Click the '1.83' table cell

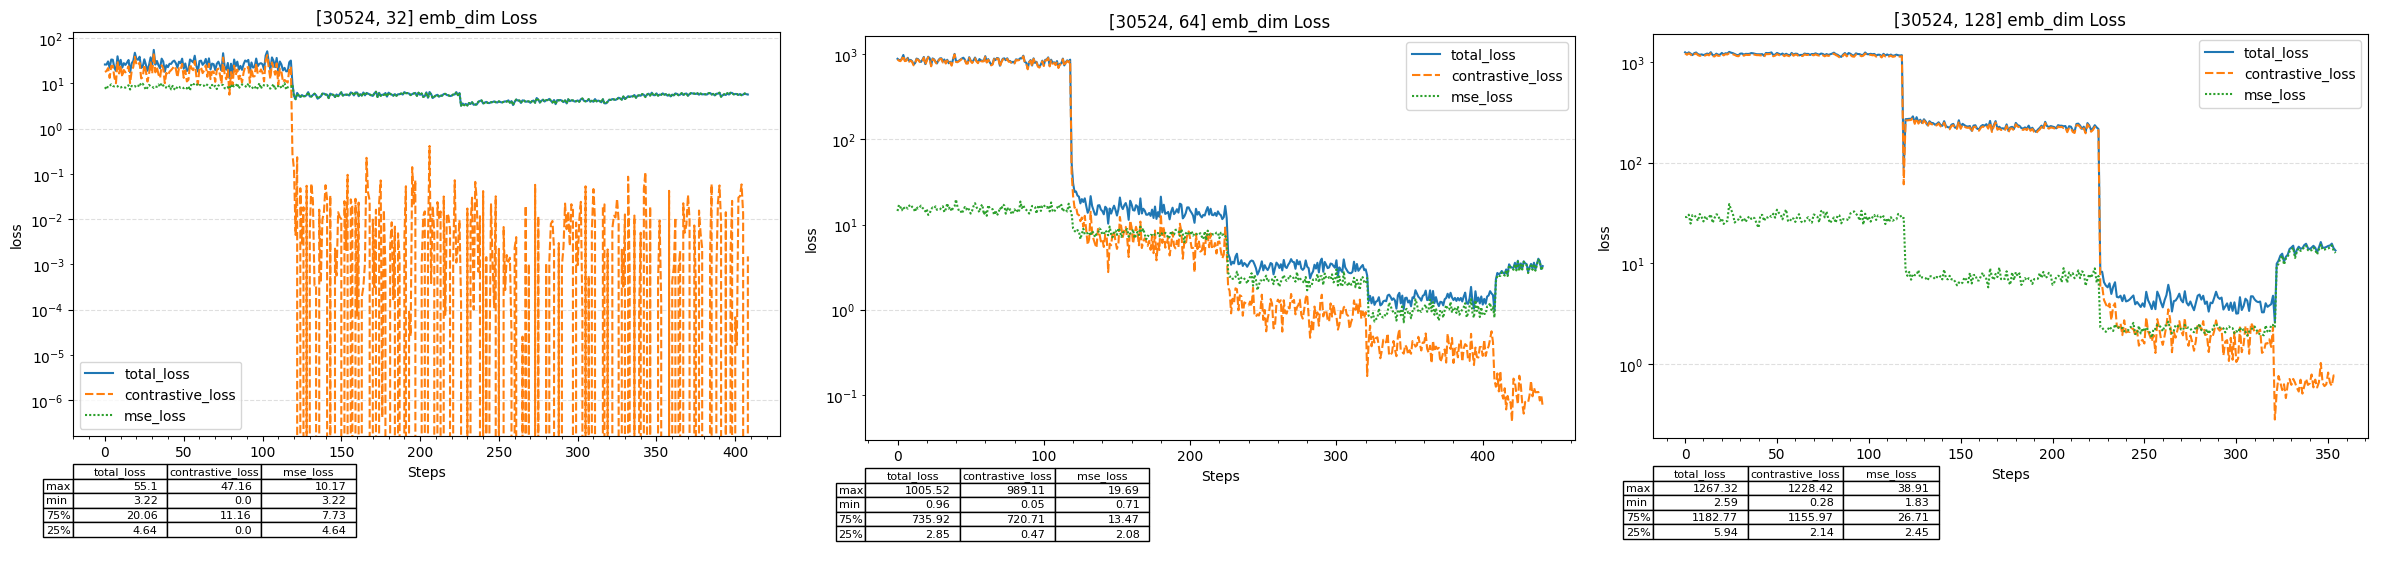coord(1891,503)
